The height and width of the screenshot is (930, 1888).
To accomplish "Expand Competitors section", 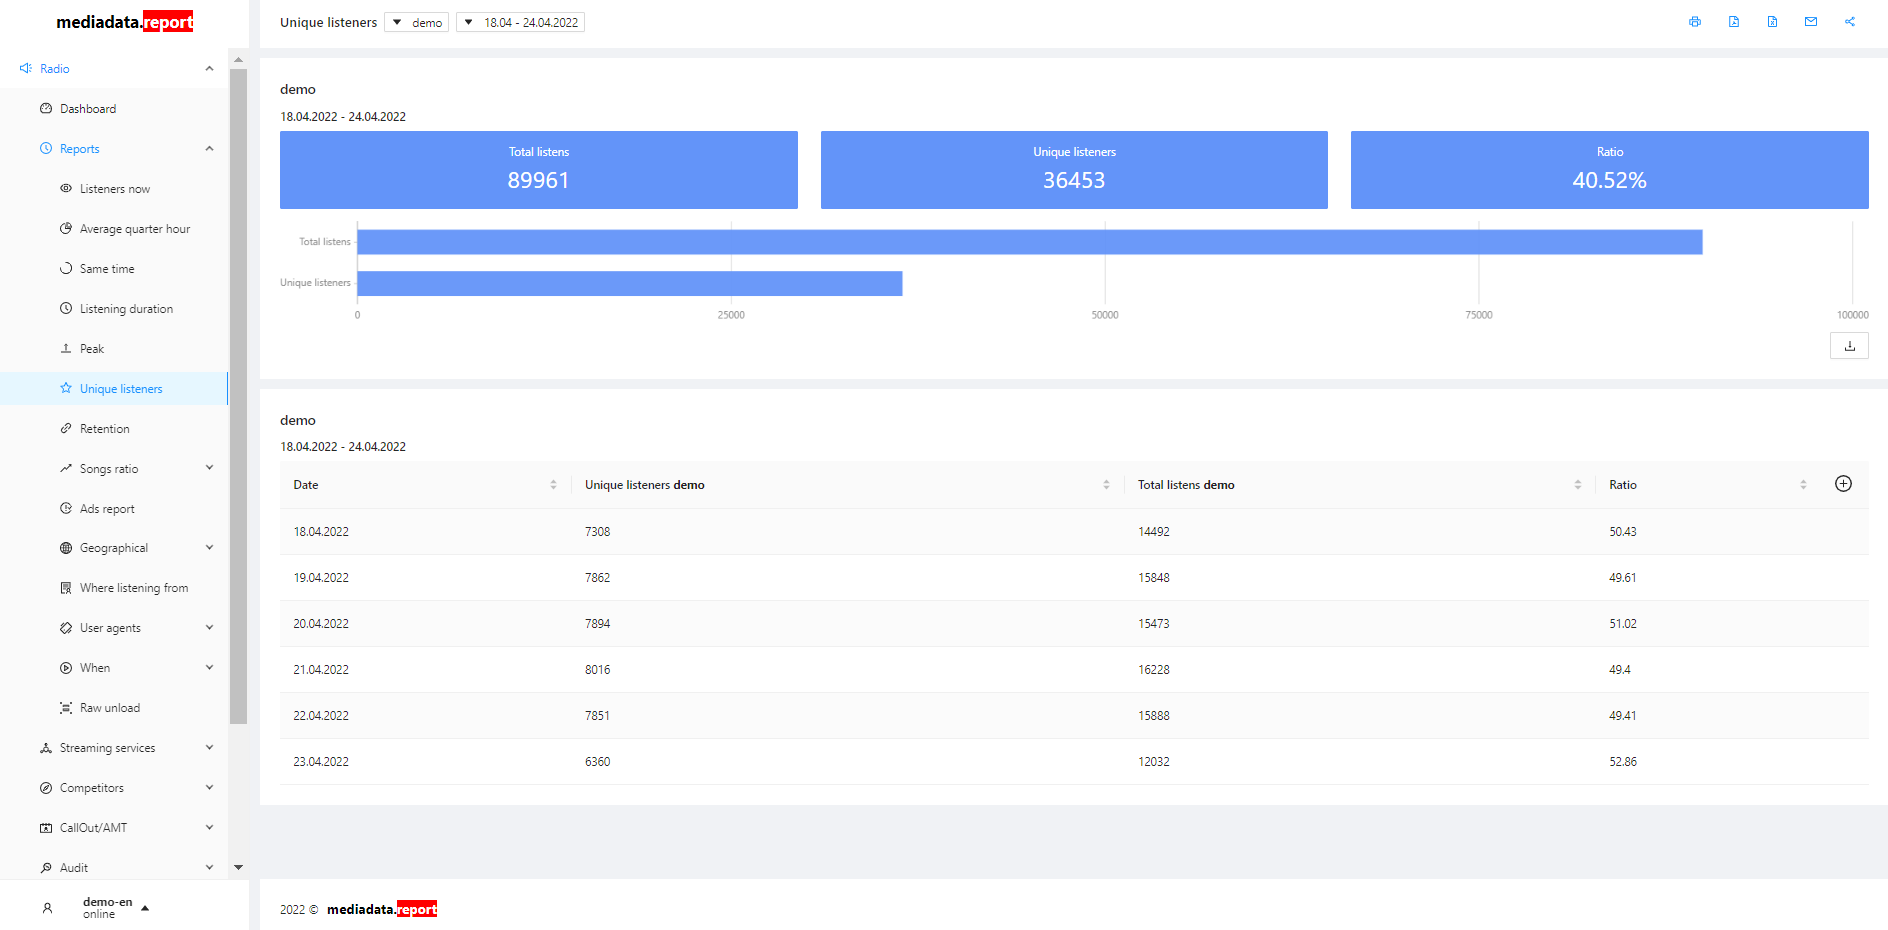I will 209,788.
